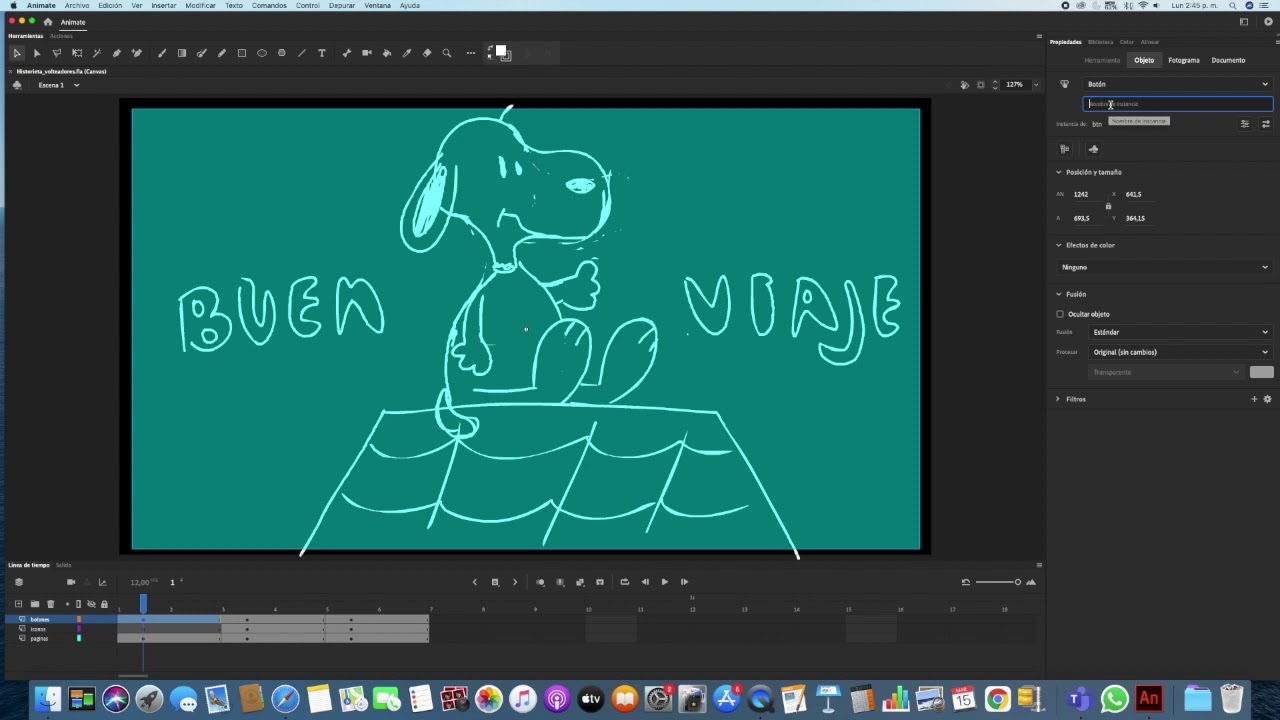This screenshot has width=1280, height=720.
Task: Play the timeline animation
Action: pyautogui.click(x=664, y=582)
